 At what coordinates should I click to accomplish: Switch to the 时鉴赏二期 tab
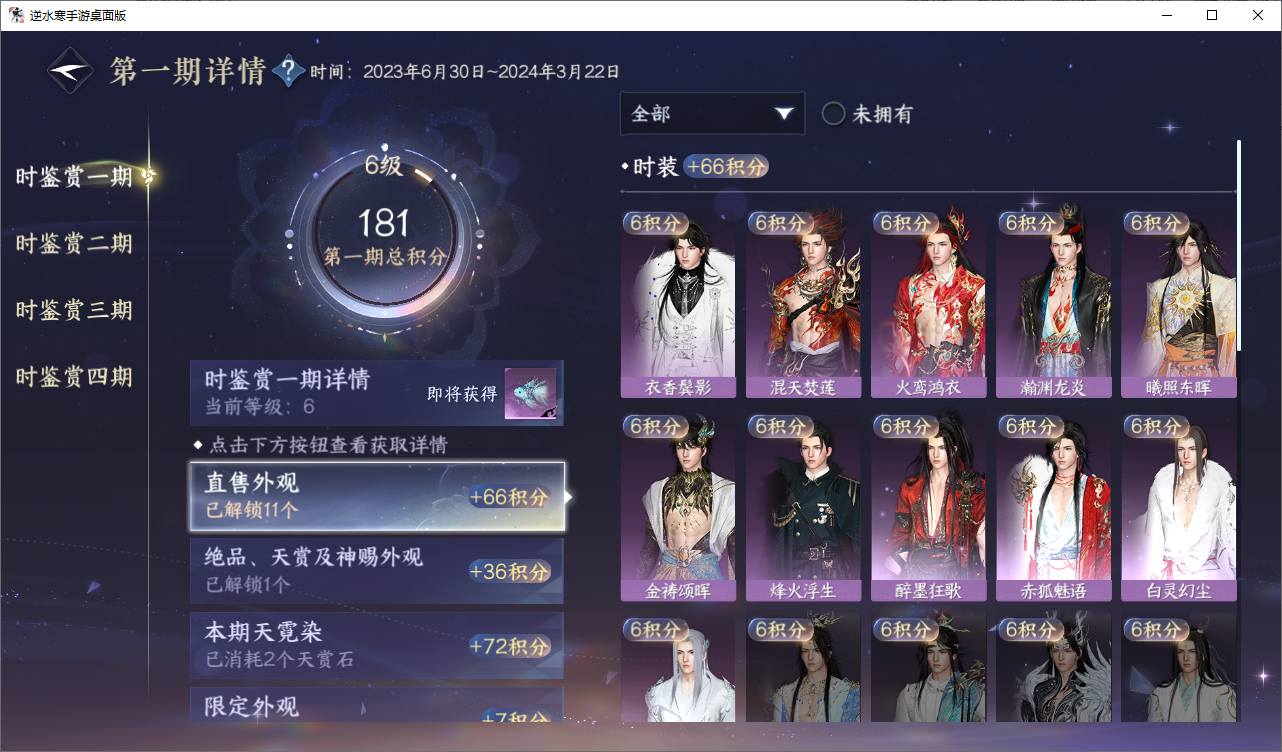click(74, 244)
